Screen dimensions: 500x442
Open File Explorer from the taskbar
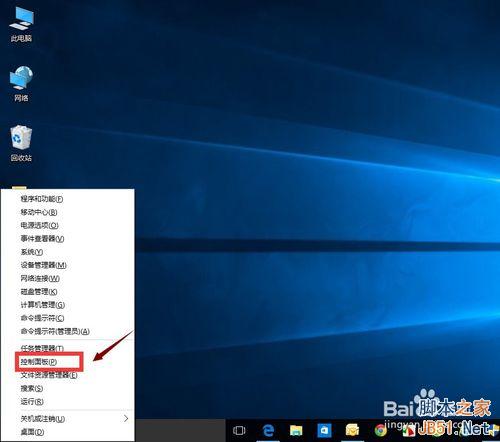pos(296,430)
